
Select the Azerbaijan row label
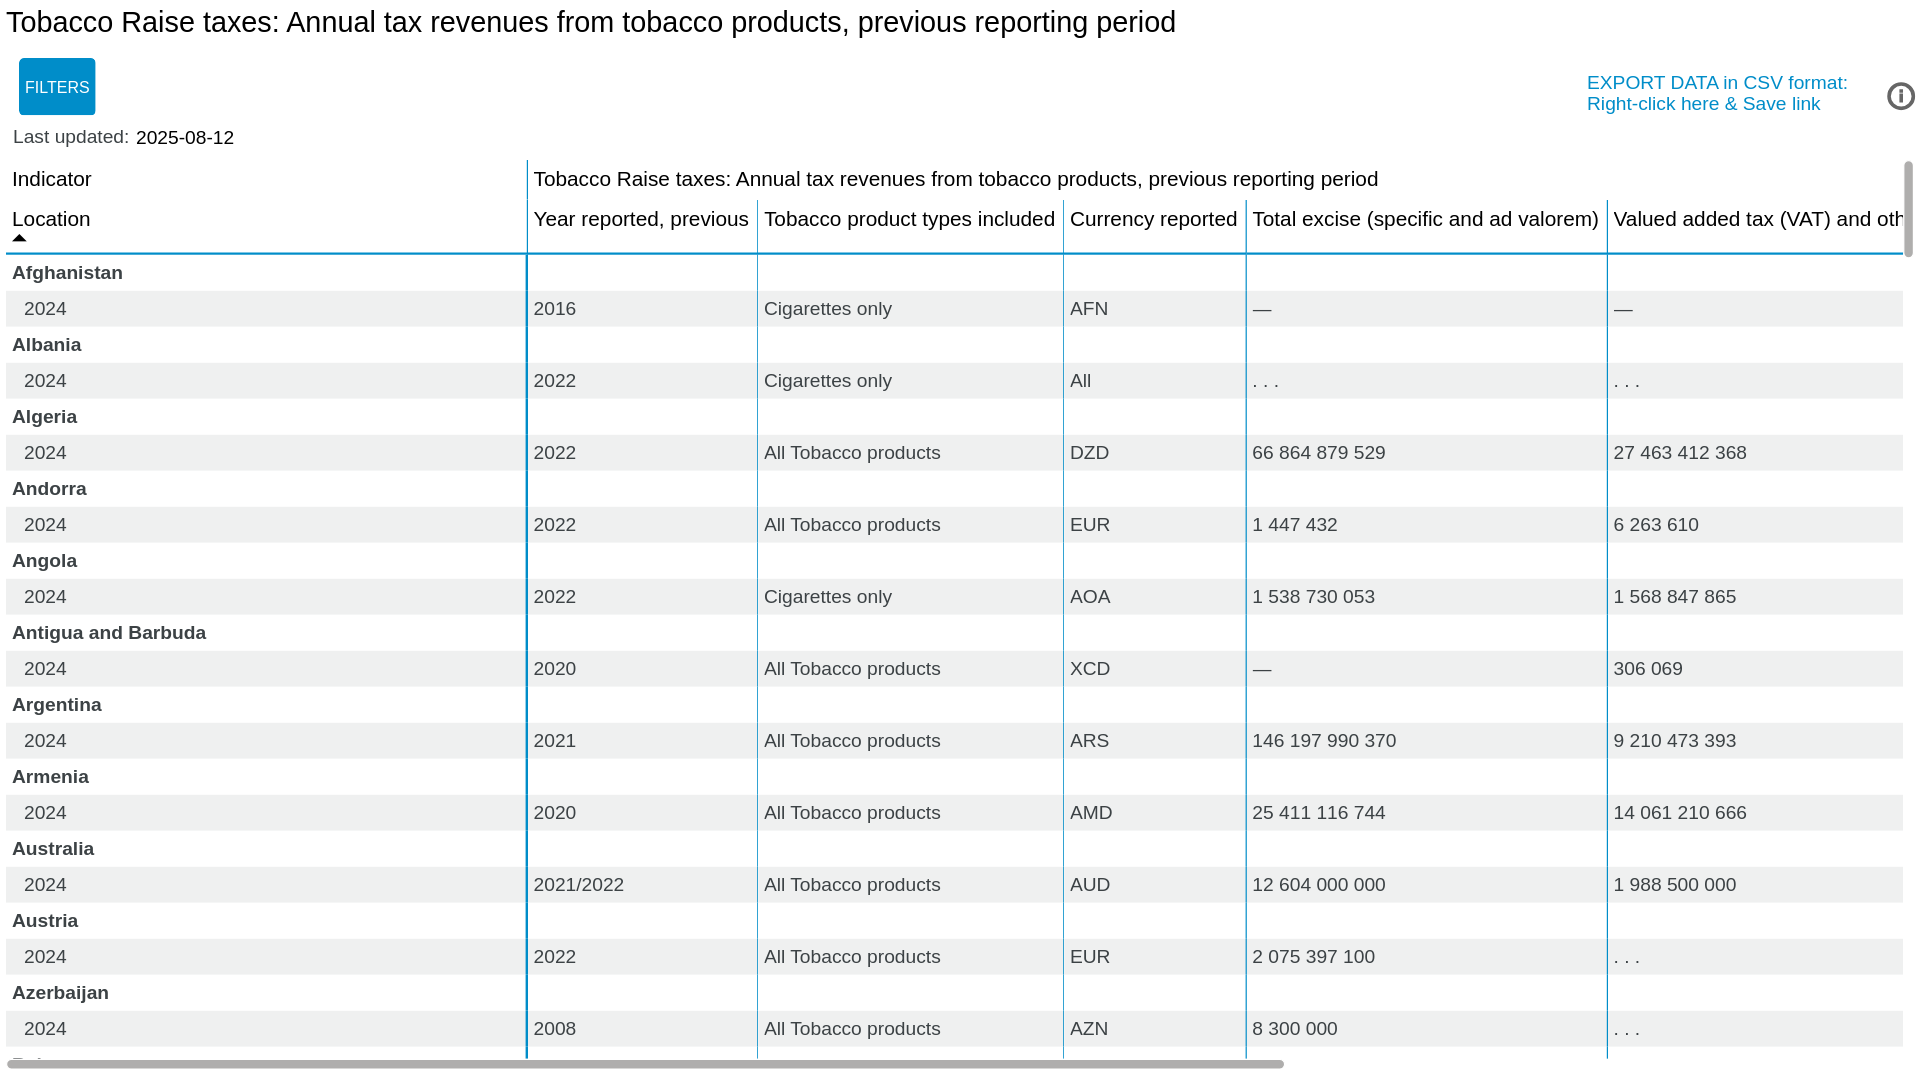tap(60, 993)
